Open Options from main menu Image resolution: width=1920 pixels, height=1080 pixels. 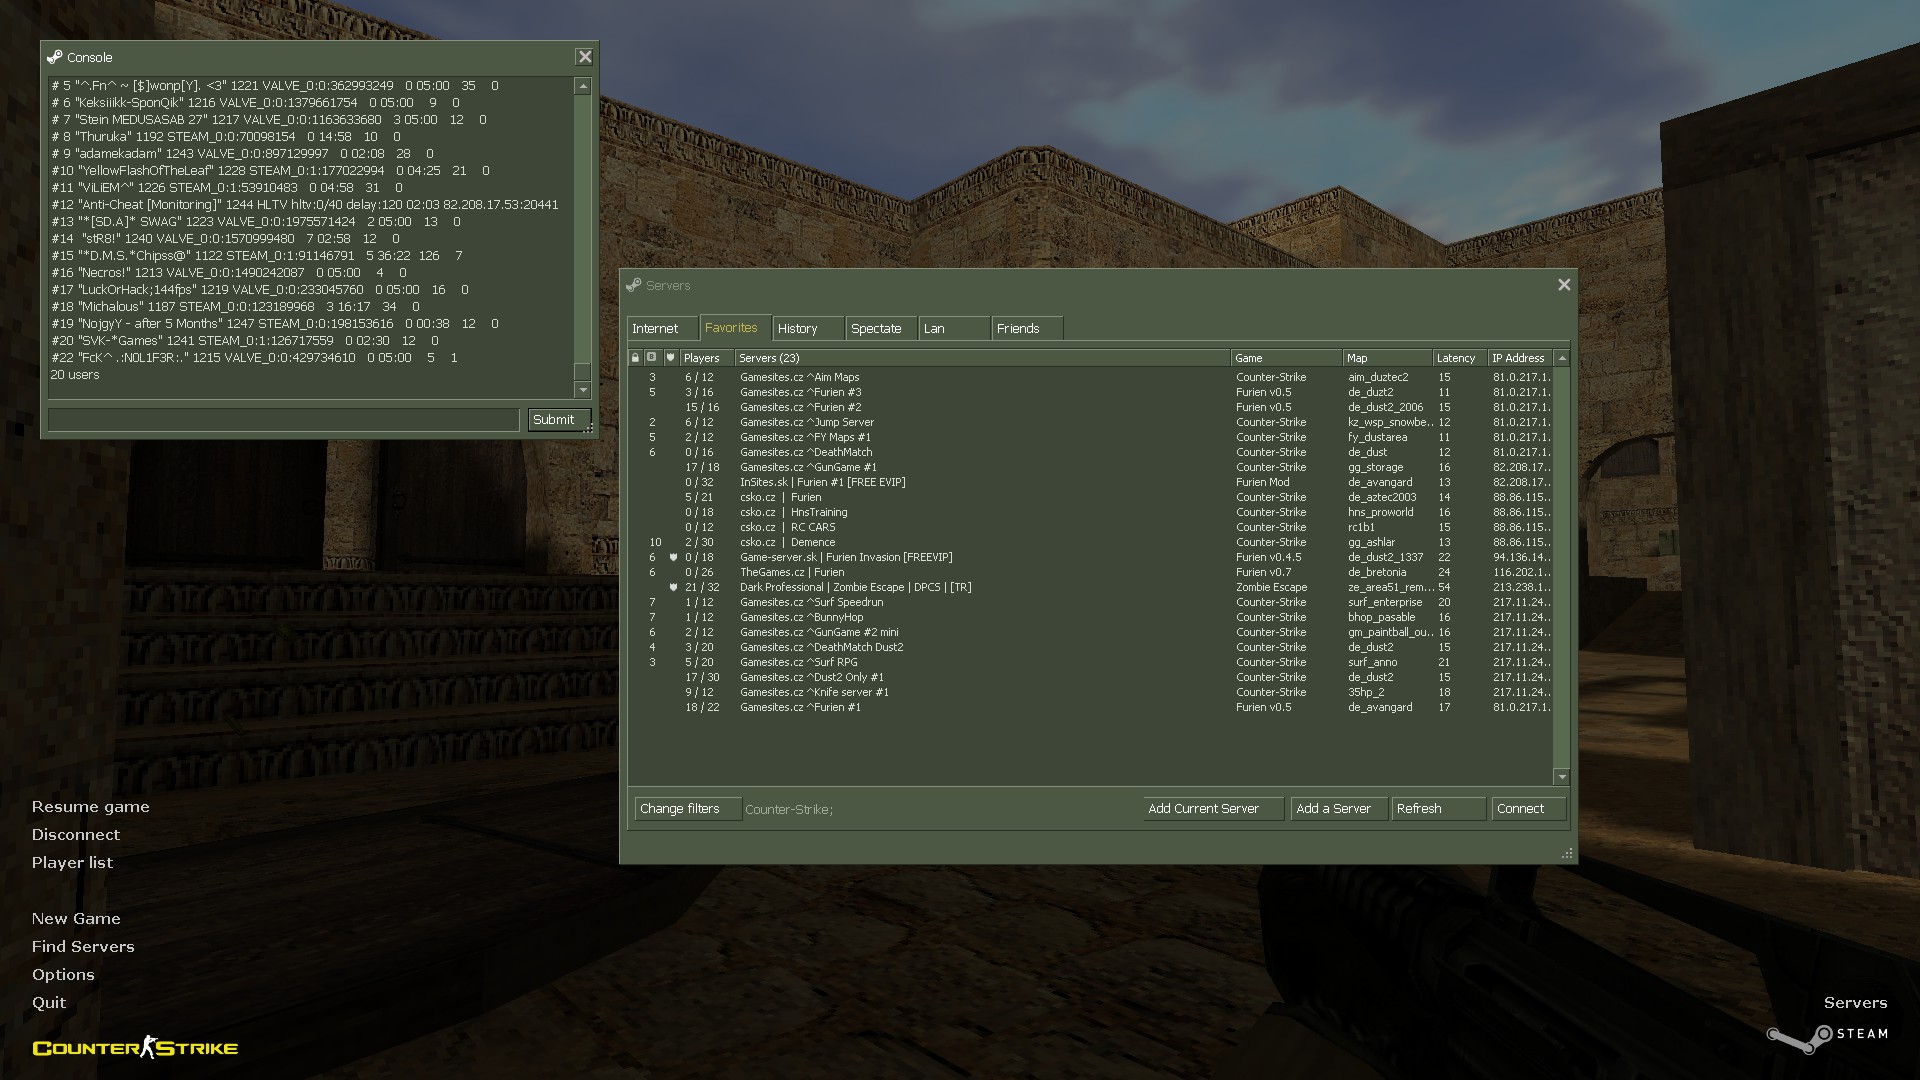(63, 975)
